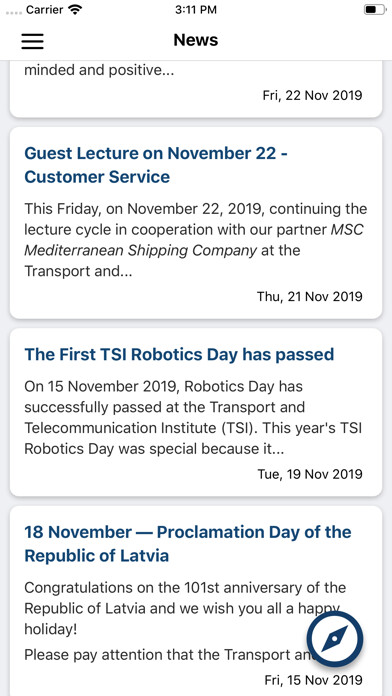Tap the MSC Mediterranean Shipping Company text
Viewport: 392px width, 696px height.
tap(194, 240)
